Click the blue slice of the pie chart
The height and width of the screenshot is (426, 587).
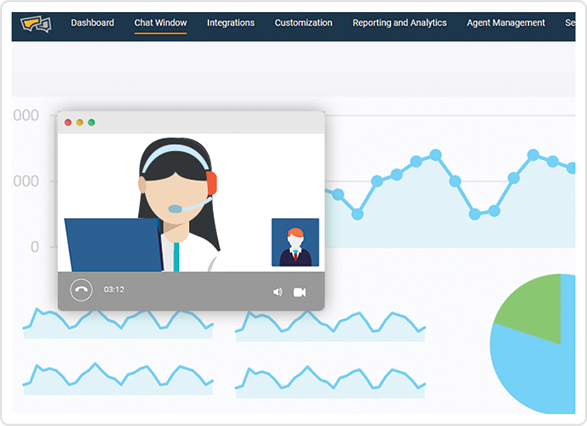tap(532, 371)
